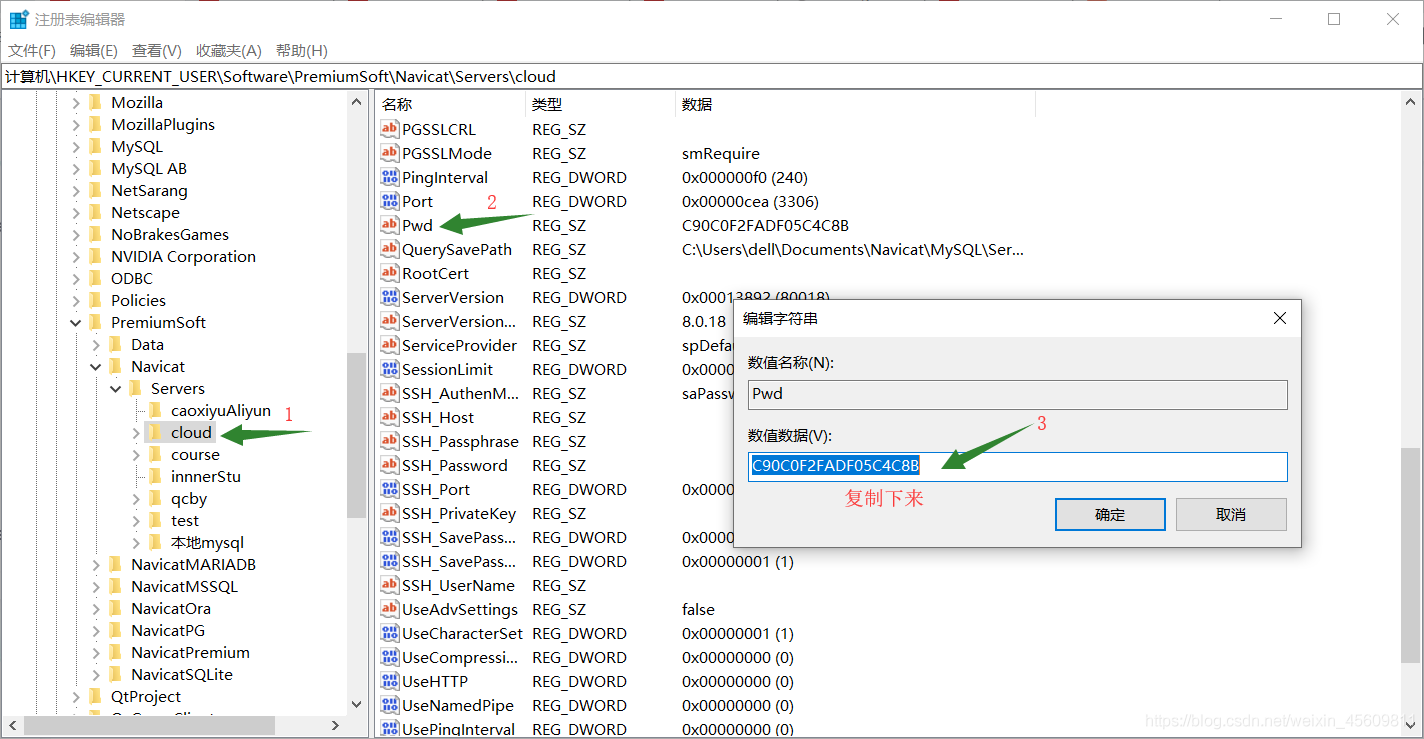
Task: Click the SSH_PrivateKey string value icon
Action: tap(390, 513)
